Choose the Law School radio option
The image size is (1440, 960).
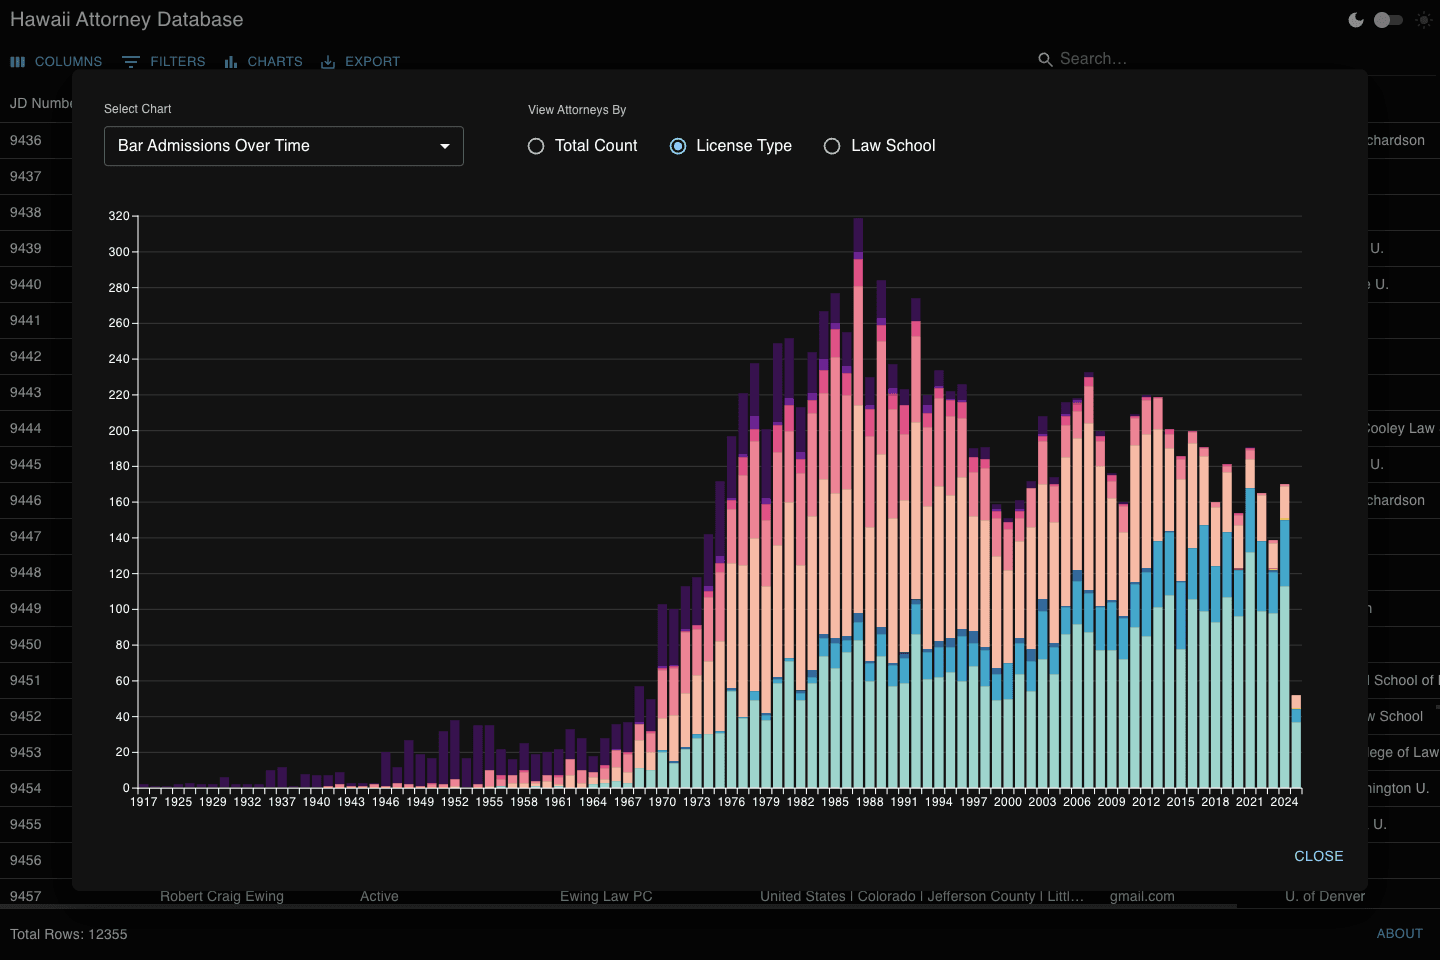[832, 146]
